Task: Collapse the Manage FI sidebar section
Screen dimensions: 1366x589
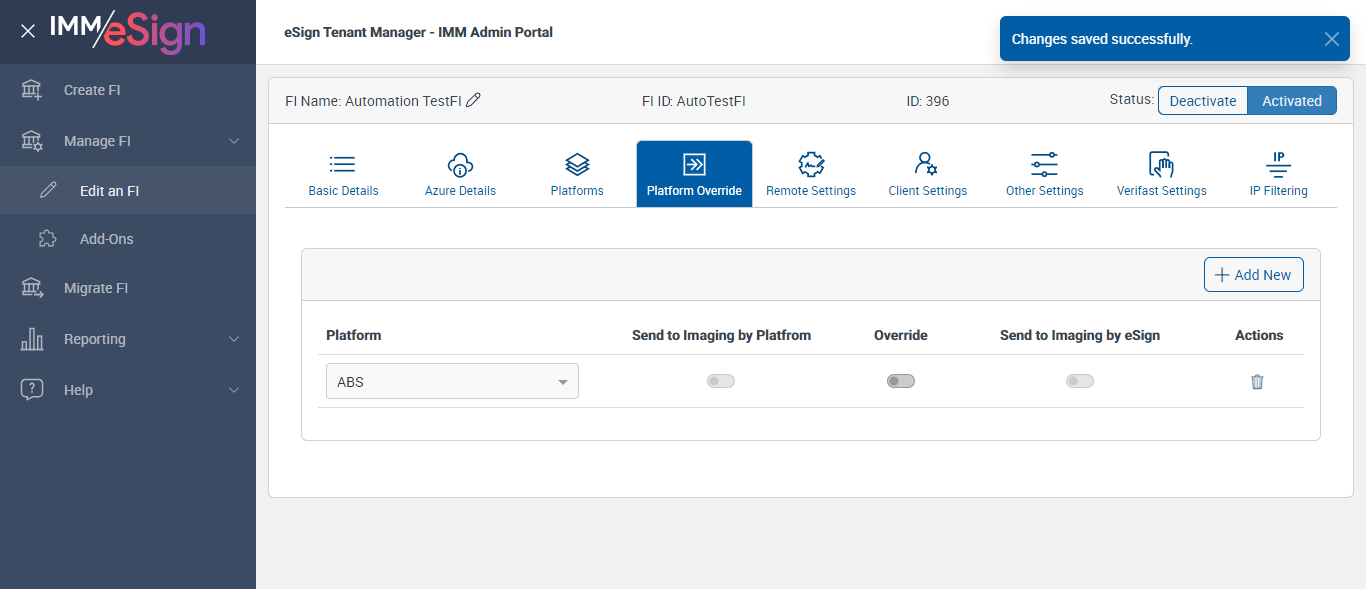Action: click(234, 141)
